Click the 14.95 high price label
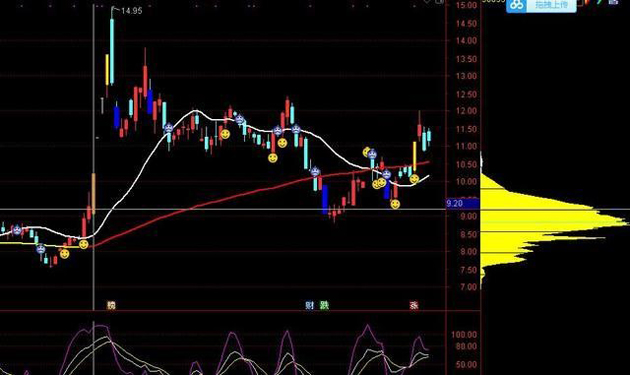Screen dimensions: 630x375 point(131,11)
